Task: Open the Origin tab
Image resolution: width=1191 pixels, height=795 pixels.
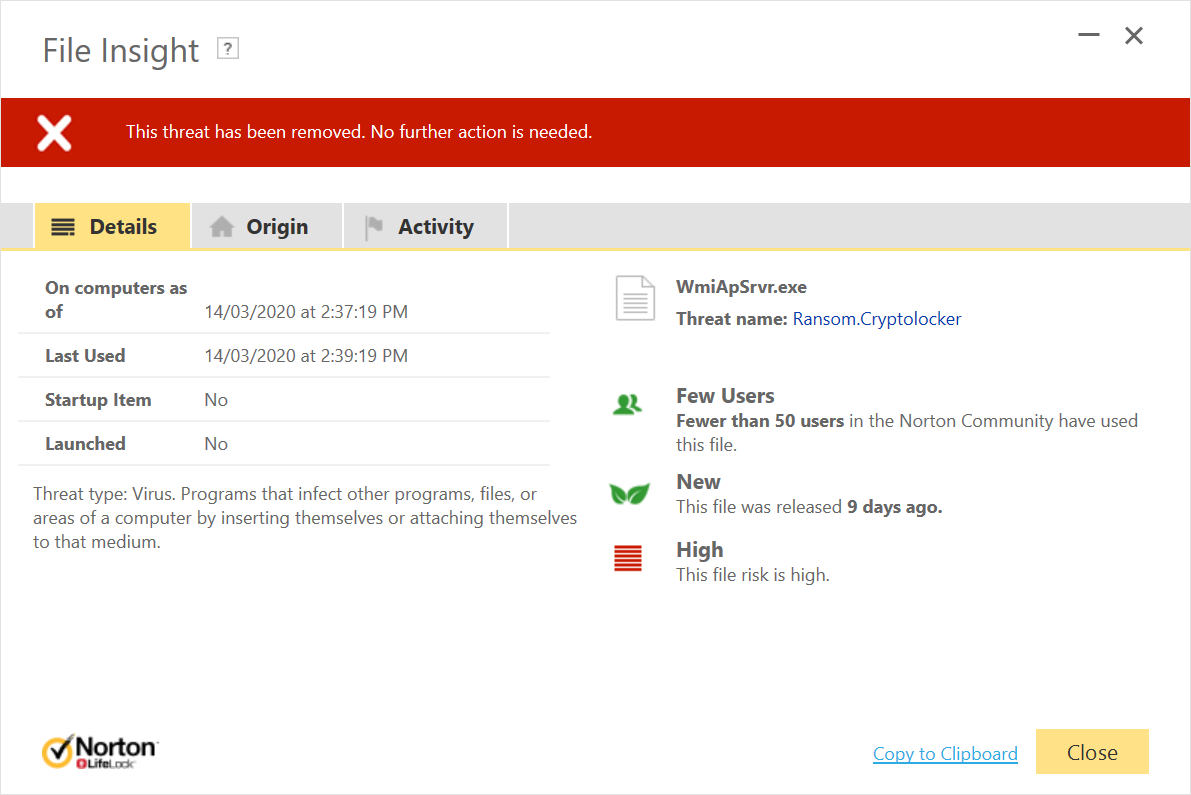Action: pyautogui.click(x=266, y=227)
